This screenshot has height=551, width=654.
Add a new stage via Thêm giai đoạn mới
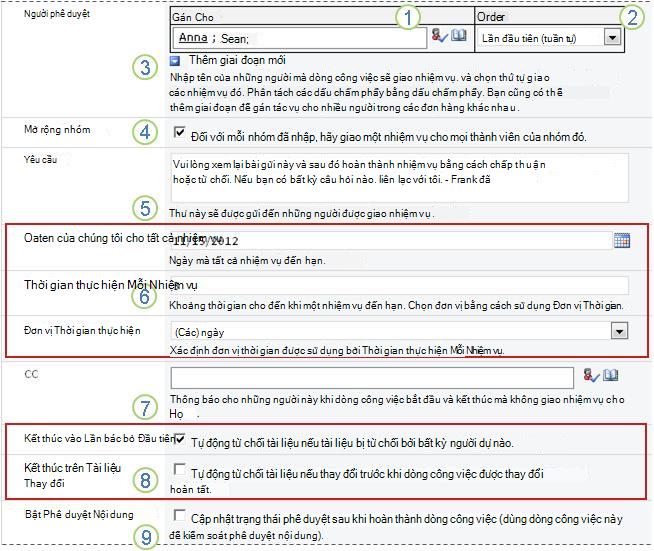click(x=237, y=60)
